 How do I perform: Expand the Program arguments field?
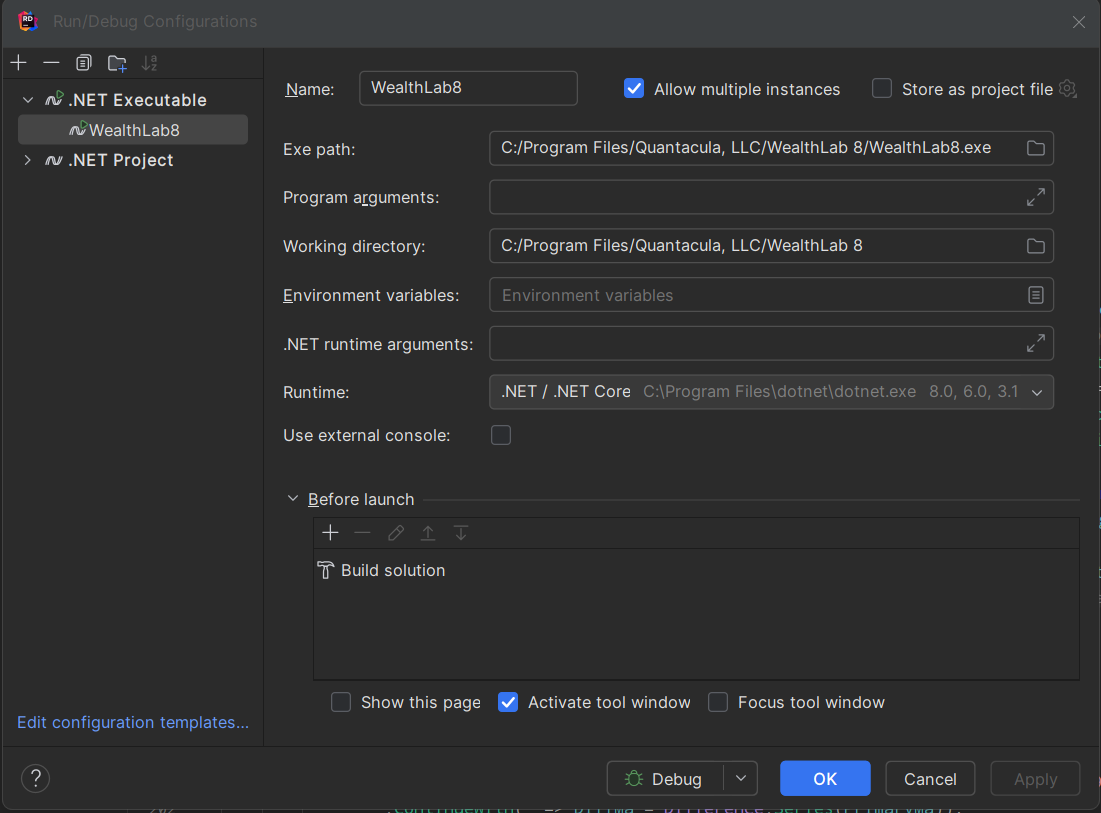click(1036, 197)
